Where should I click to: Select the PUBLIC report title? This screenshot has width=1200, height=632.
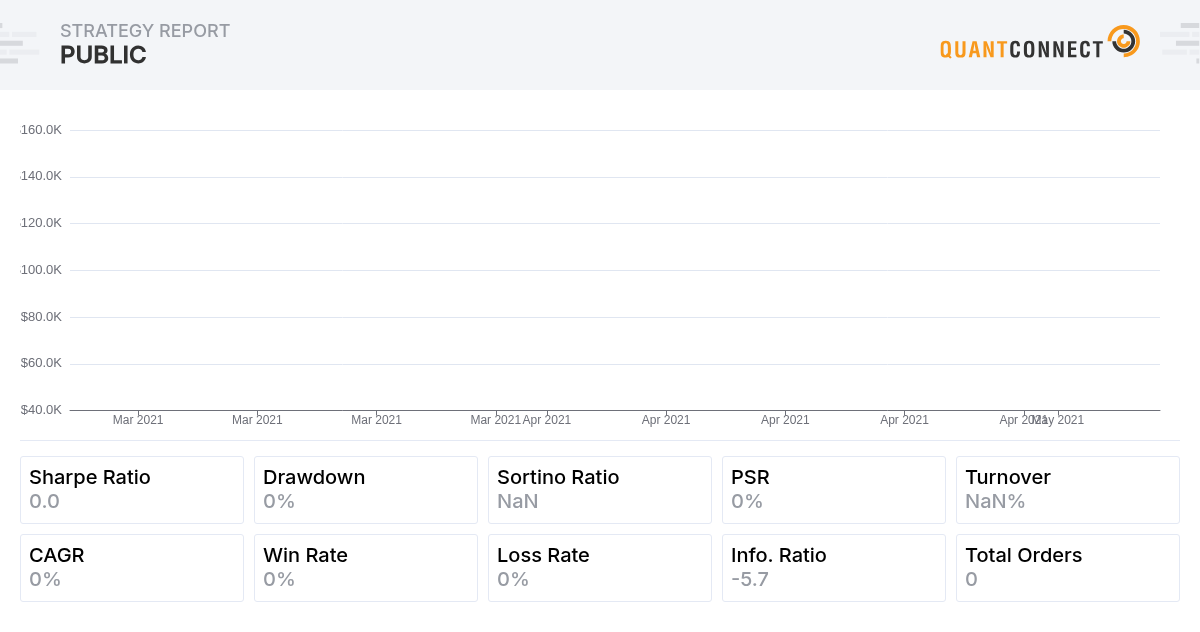click(x=104, y=55)
